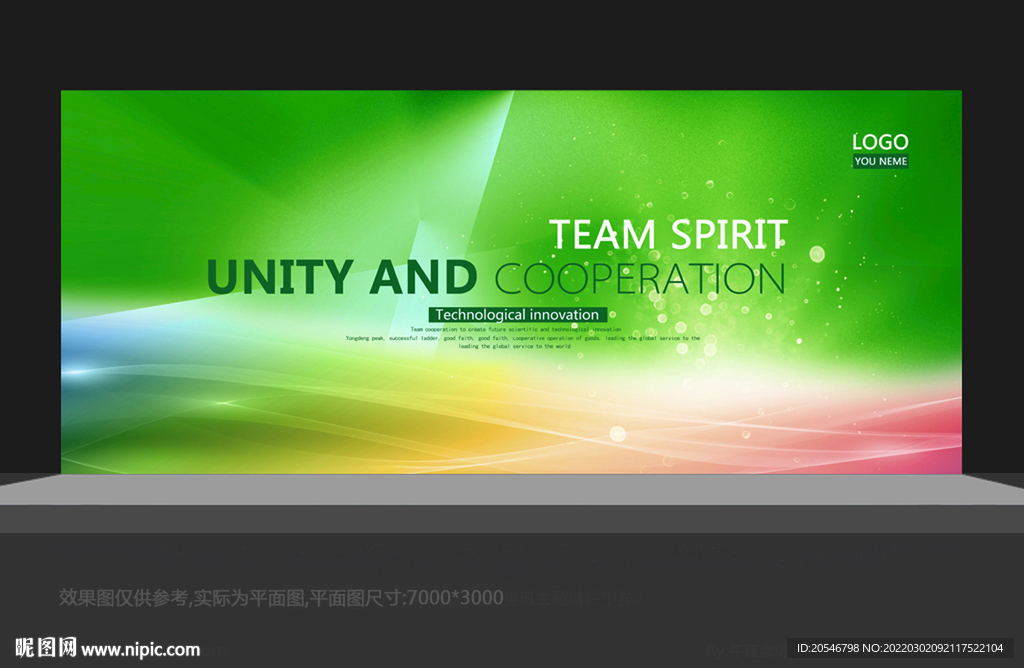The width and height of the screenshot is (1024, 668).
Task: Click the bold "UNITY AND" text
Action: [x=342, y=278]
